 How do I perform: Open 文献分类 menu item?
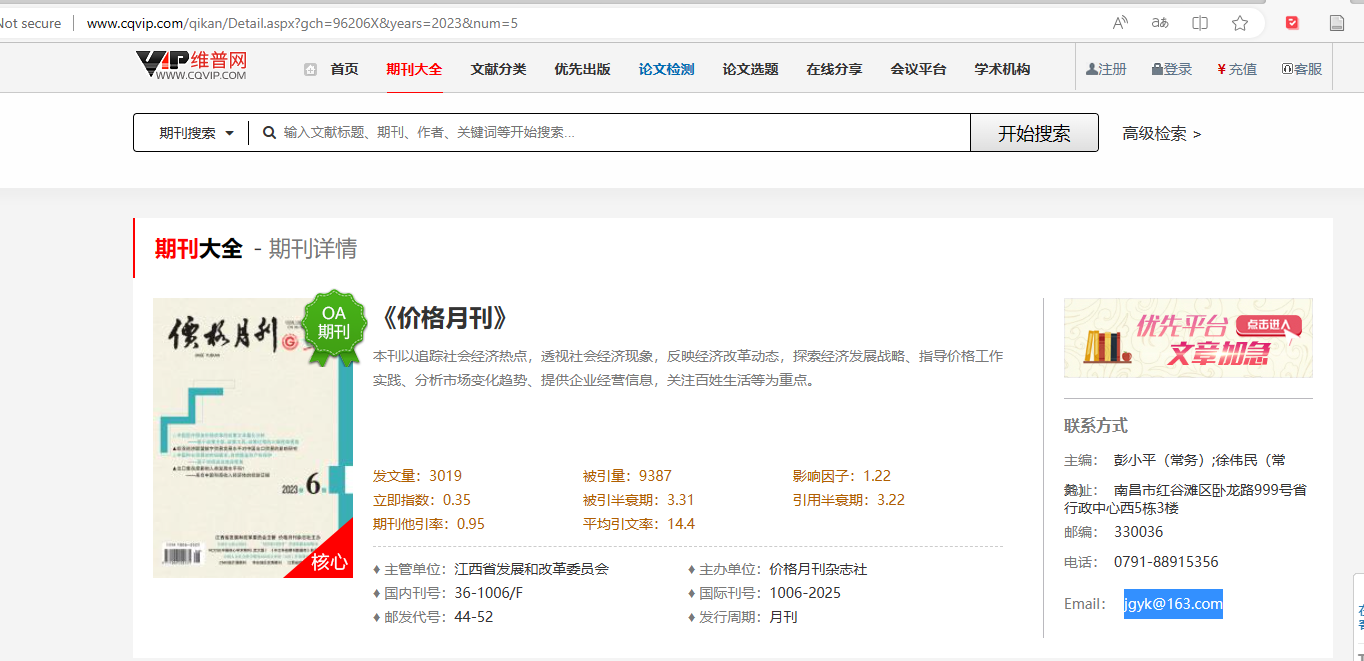click(498, 70)
